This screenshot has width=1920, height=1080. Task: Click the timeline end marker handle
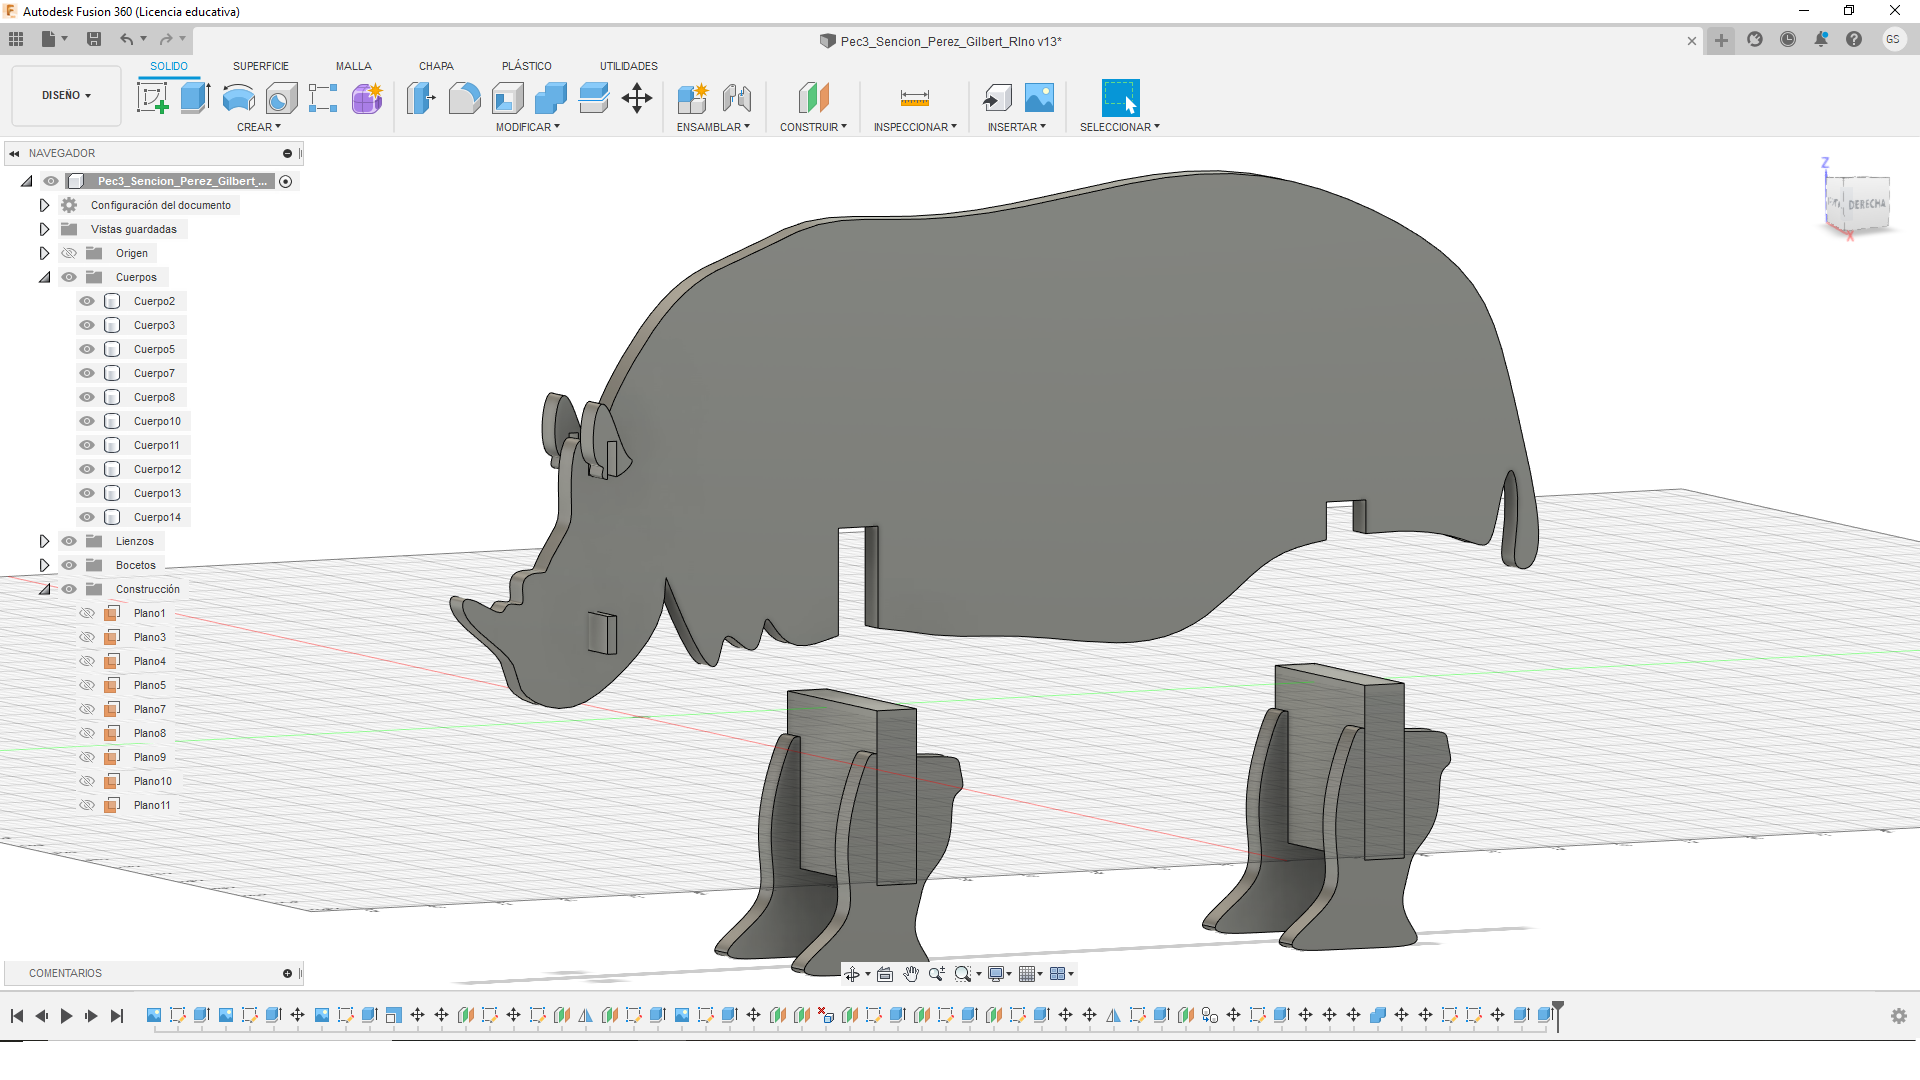pyautogui.click(x=1557, y=1008)
